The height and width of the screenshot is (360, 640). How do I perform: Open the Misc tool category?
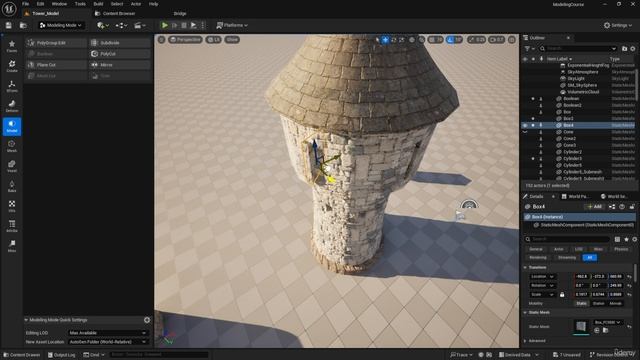pyautogui.click(x=12, y=246)
